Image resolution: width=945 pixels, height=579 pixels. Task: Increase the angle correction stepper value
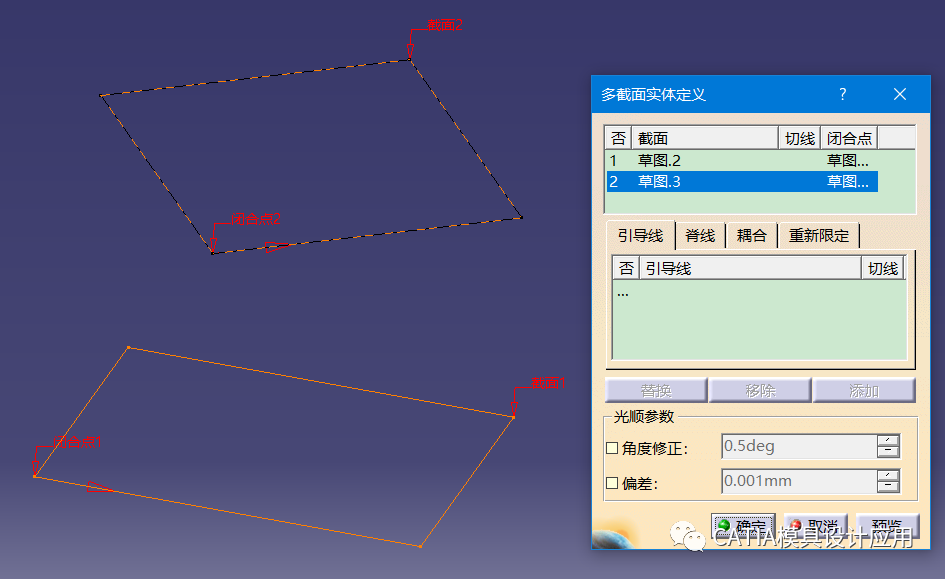[888, 440]
